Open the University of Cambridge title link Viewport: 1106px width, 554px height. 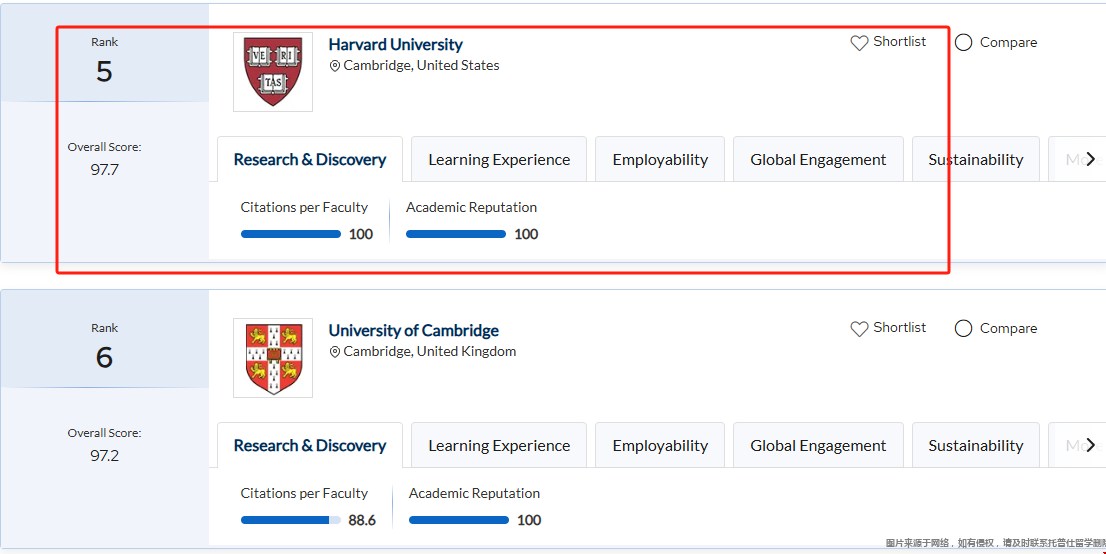coord(413,331)
